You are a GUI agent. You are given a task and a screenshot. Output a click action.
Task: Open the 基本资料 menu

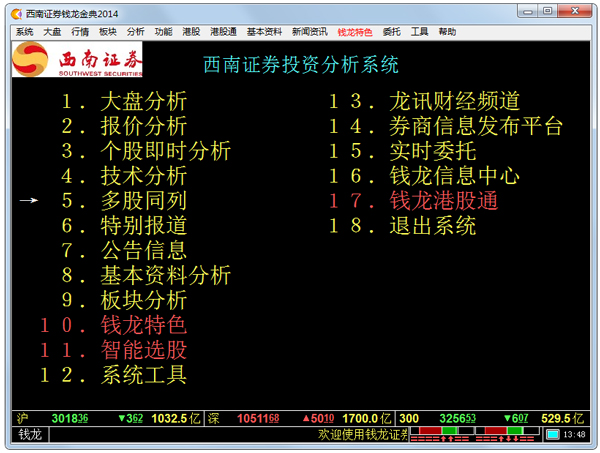pos(264,32)
